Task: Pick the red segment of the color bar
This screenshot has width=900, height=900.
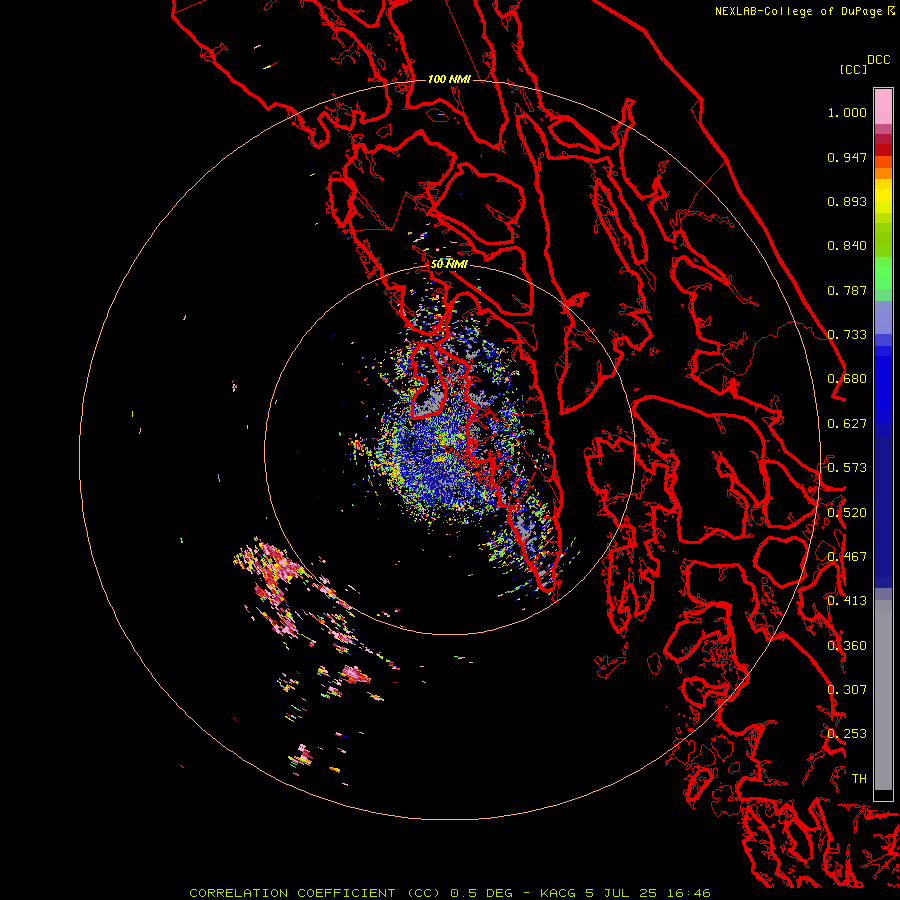Action: coord(883,150)
